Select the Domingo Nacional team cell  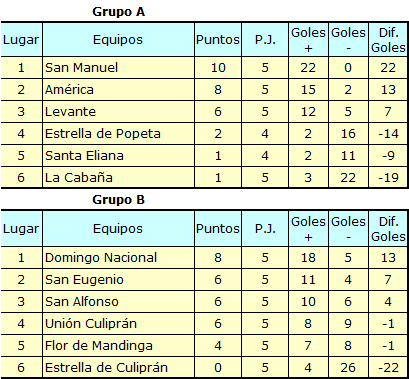tap(118, 258)
